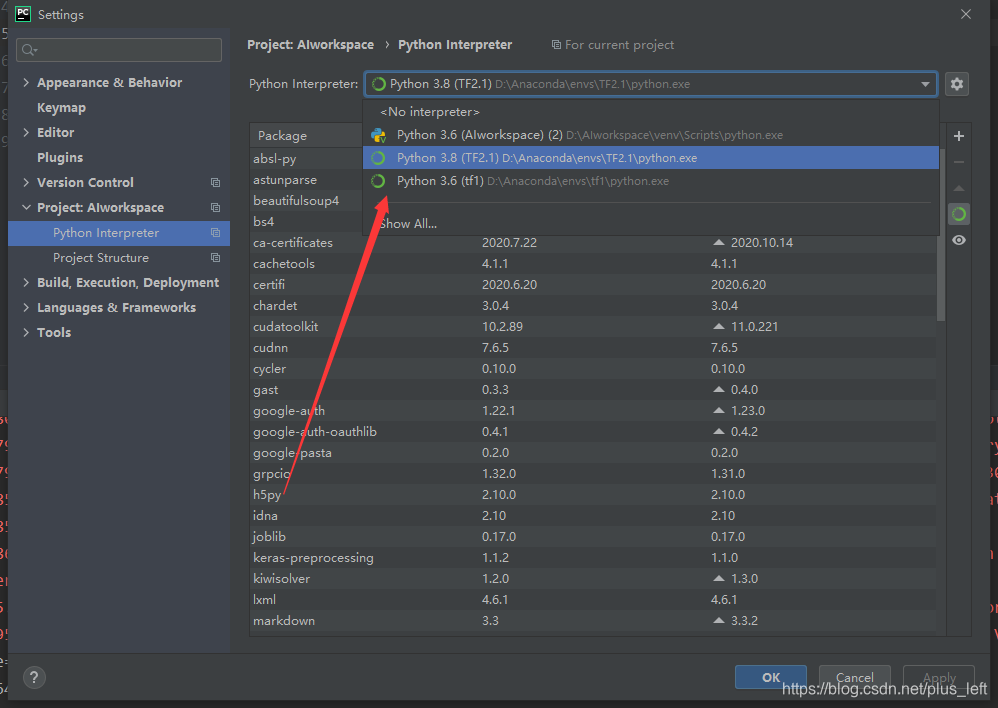The image size is (998, 708).
Task: Expand Version Control section
Action: click(26, 183)
